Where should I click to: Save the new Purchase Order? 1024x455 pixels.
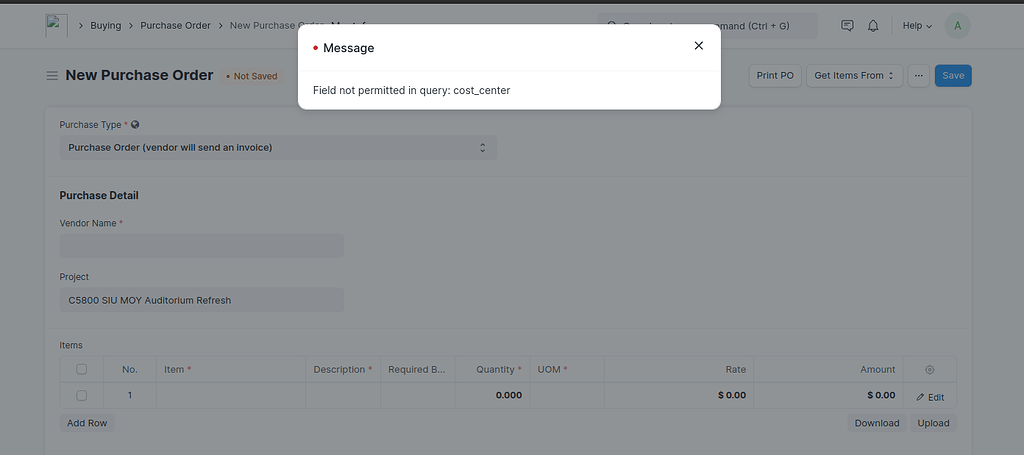tap(953, 76)
